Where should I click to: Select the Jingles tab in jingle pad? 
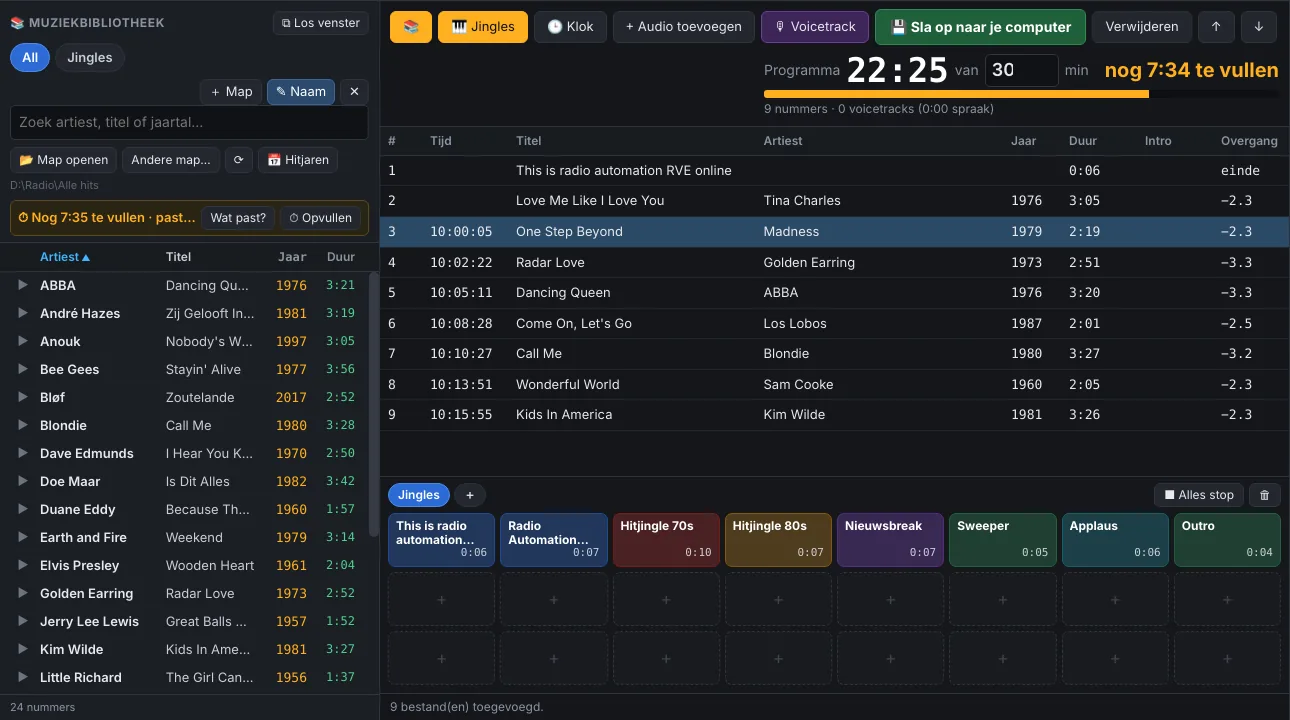point(419,495)
